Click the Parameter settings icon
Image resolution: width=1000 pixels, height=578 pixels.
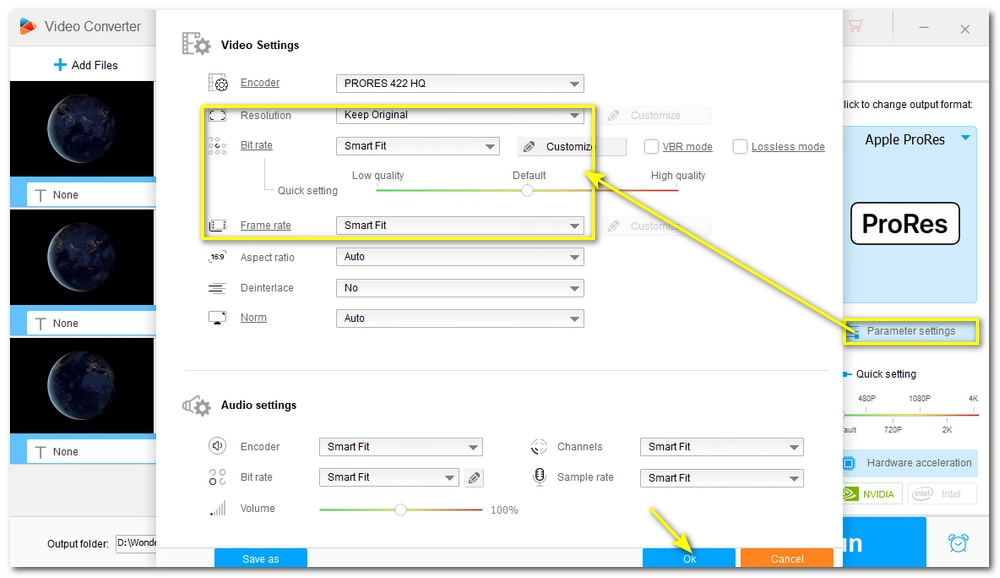(x=852, y=331)
